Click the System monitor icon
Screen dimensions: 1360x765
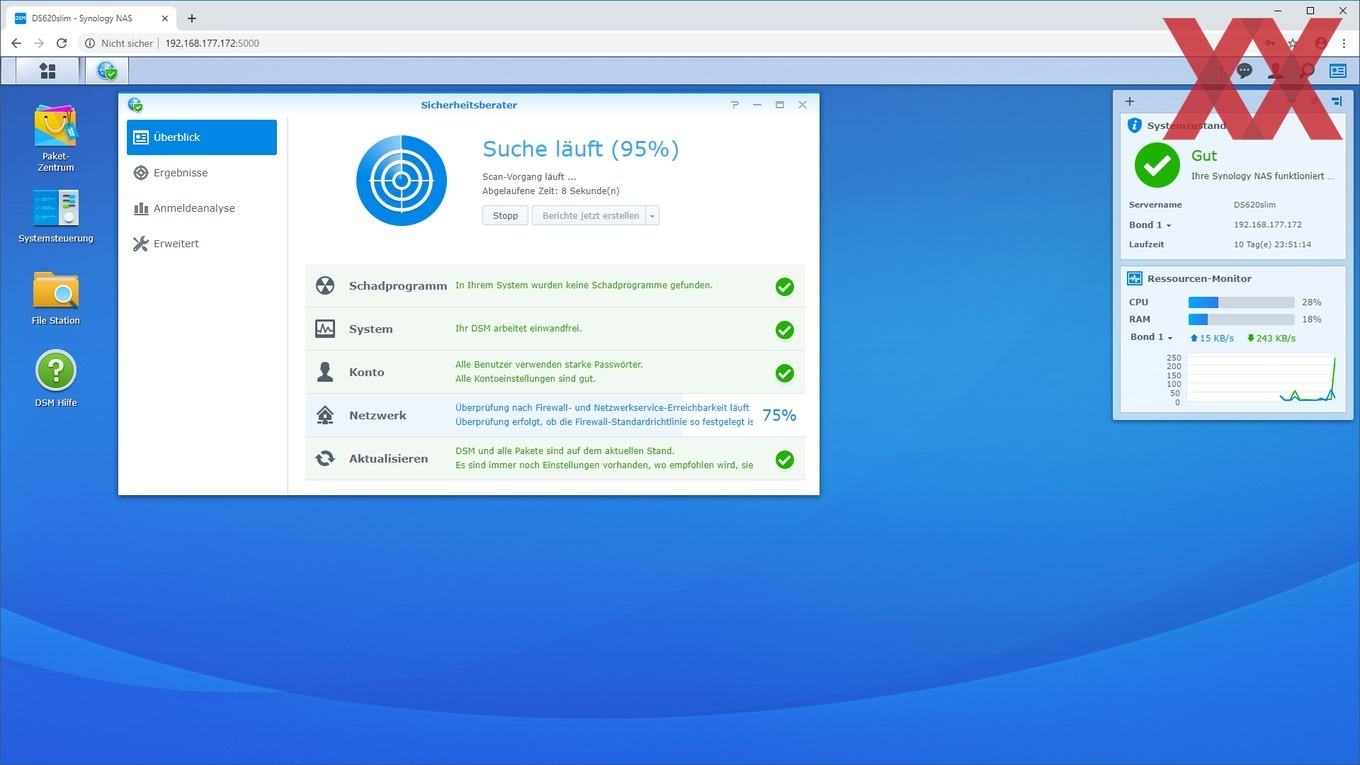[x=325, y=329]
